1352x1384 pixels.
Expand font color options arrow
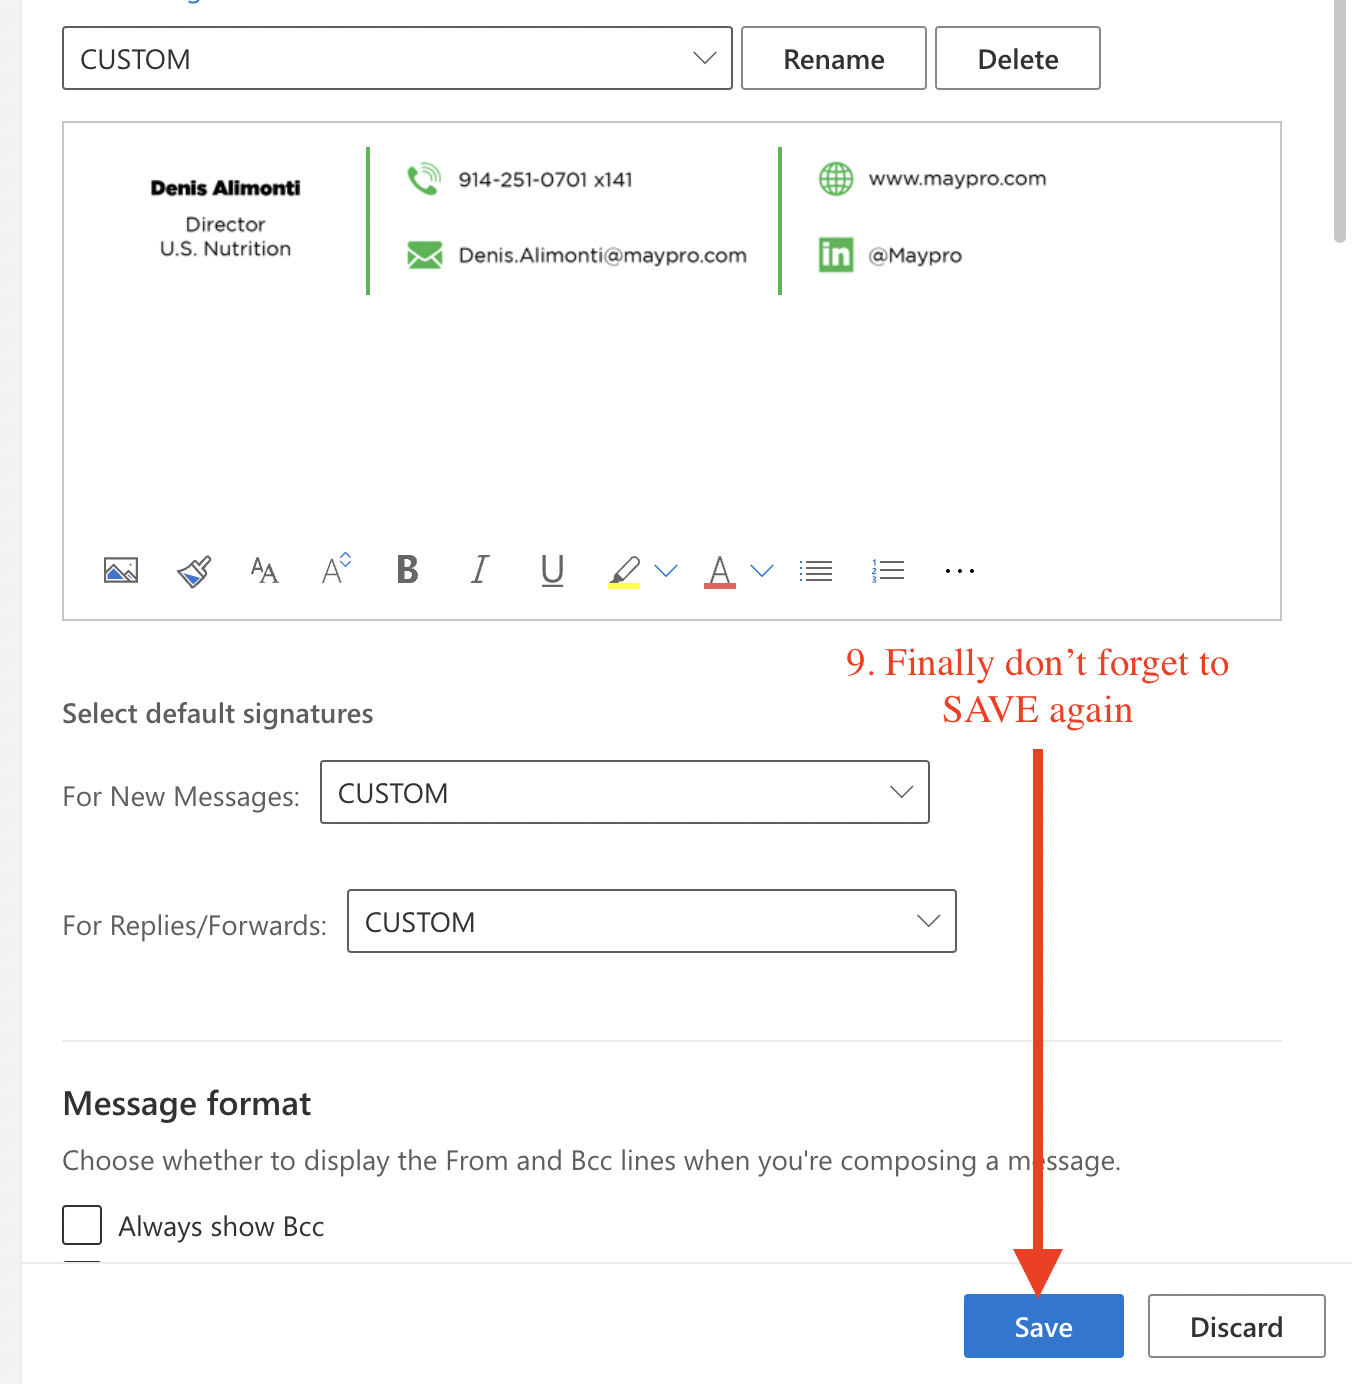click(762, 571)
